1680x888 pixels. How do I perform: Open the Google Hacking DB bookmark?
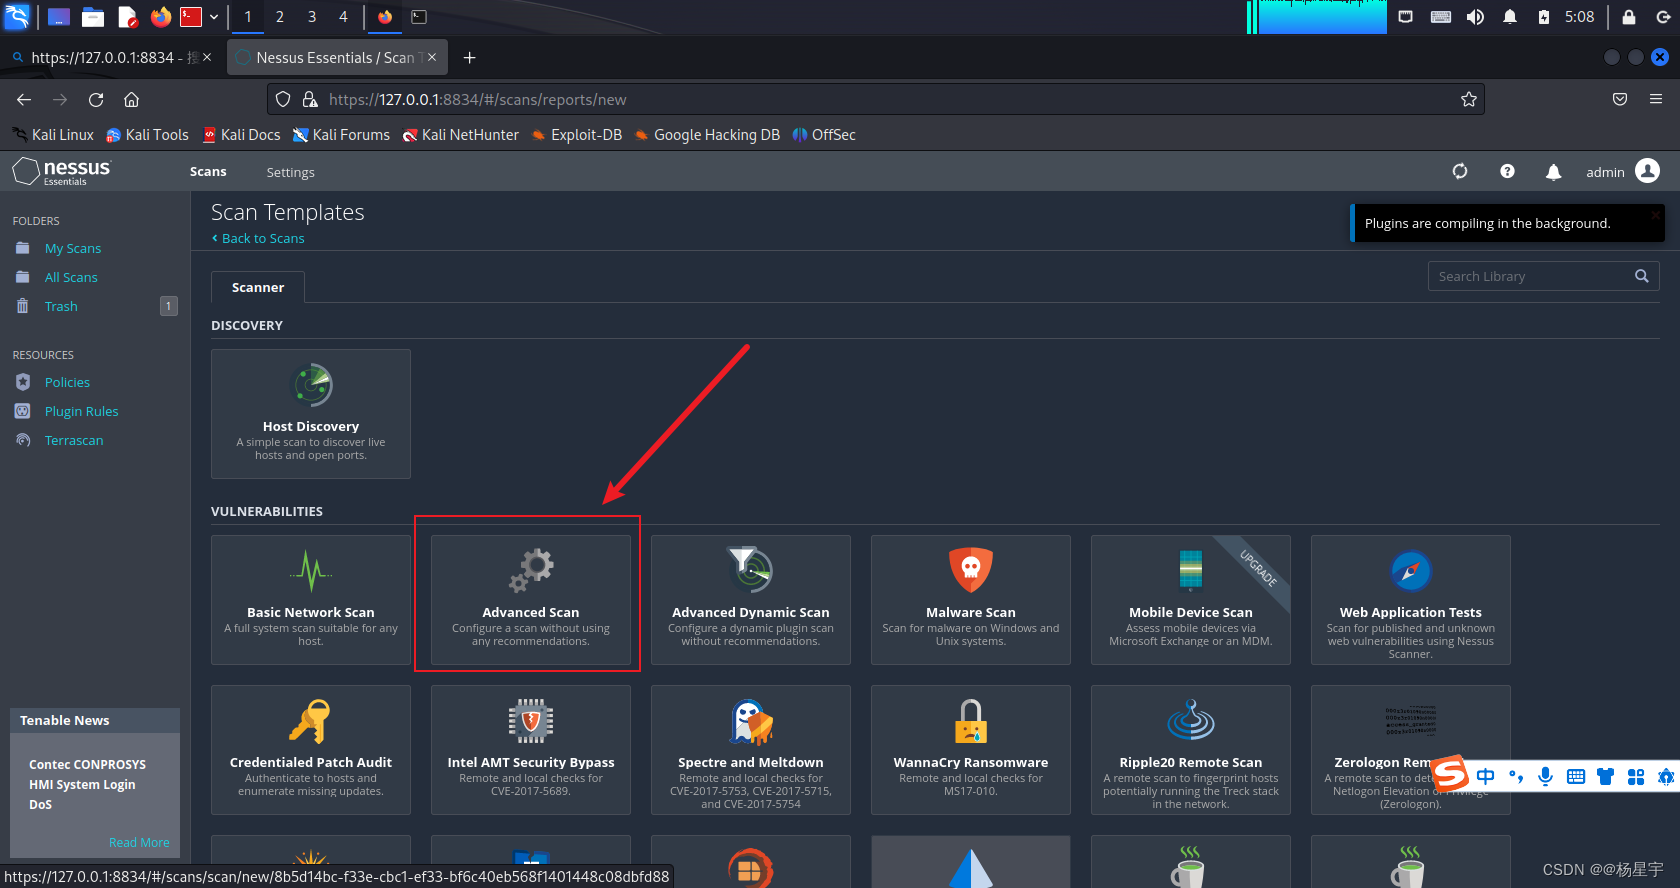(706, 135)
